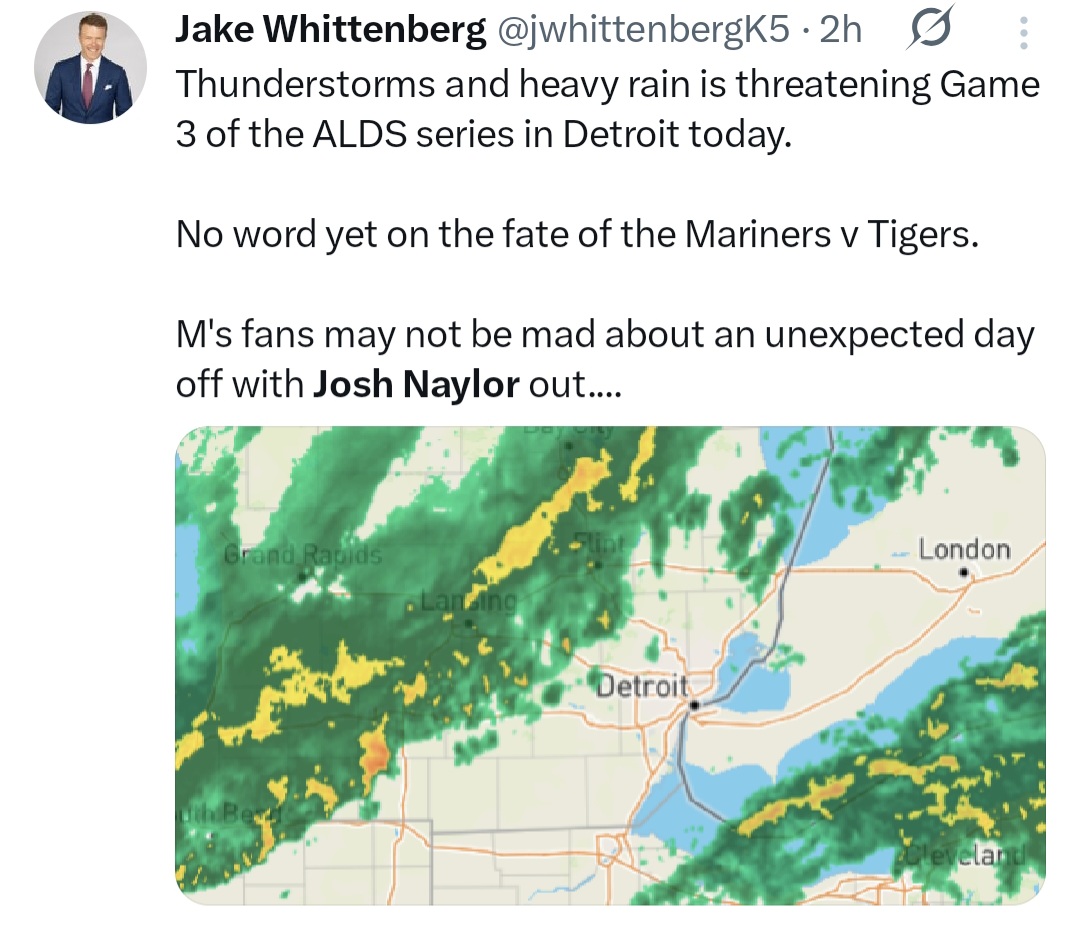Click the Jake Whittenberg display name
Viewport: 1080px width, 928px height.
coord(331,31)
